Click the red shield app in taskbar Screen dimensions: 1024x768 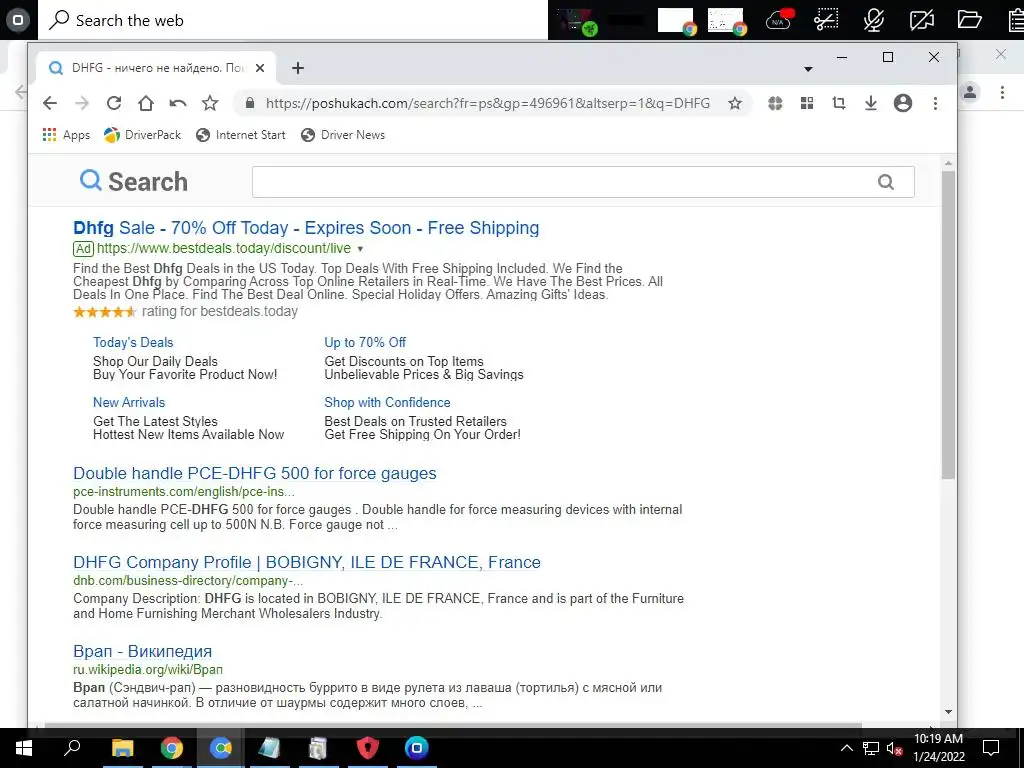[x=368, y=748]
